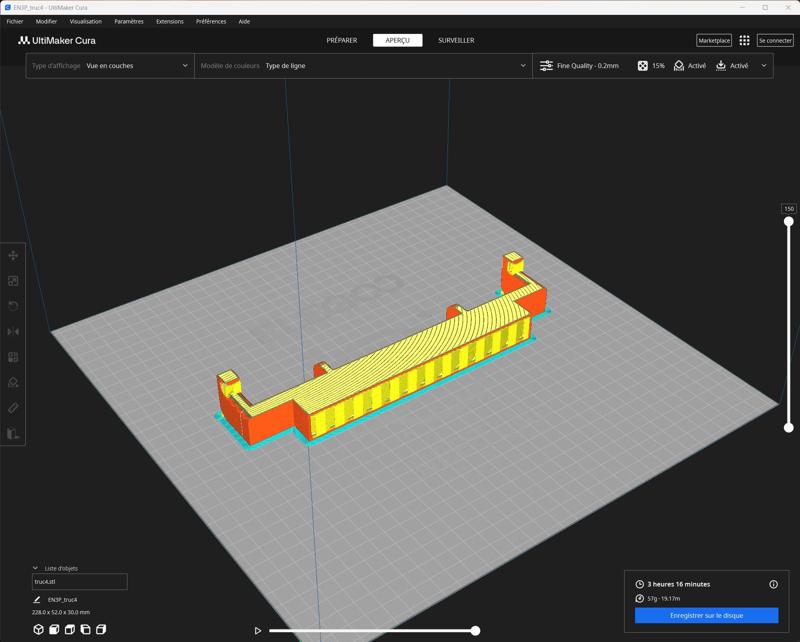Click the pencil icon next to EN3P_truc4
The width and height of the screenshot is (800, 642).
[x=38, y=600]
